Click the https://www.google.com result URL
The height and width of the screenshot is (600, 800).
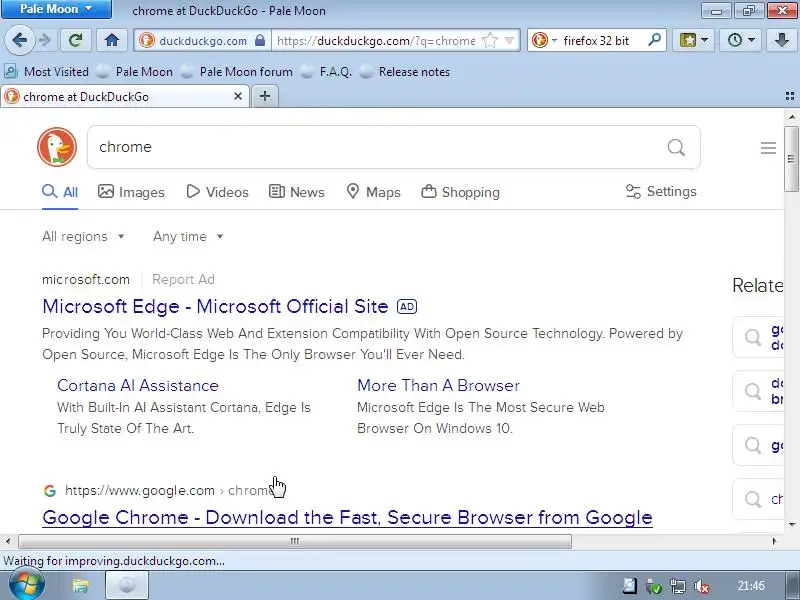(140, 490)
